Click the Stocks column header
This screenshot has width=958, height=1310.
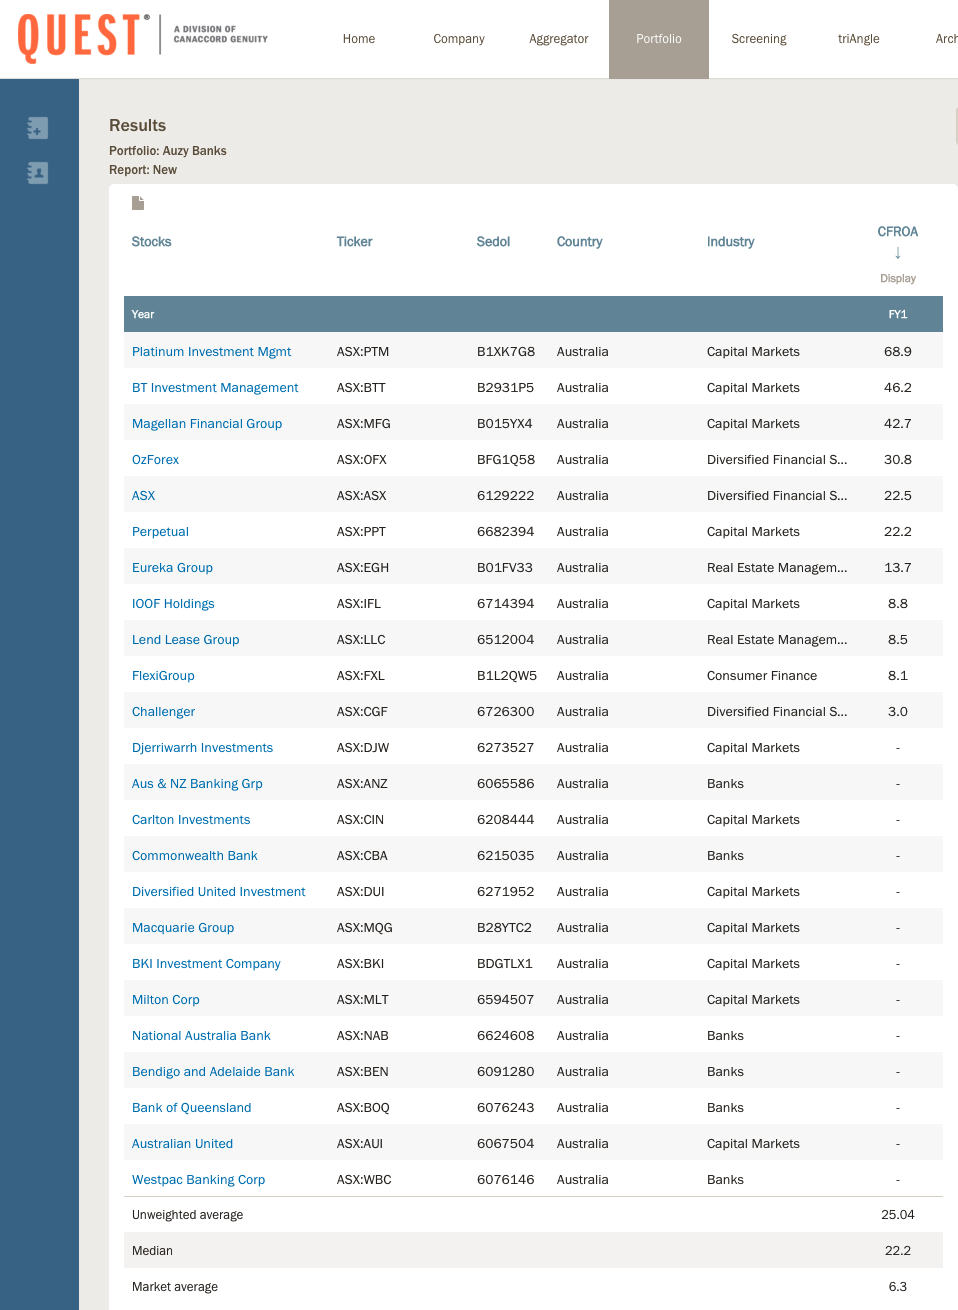pos(151,242)
